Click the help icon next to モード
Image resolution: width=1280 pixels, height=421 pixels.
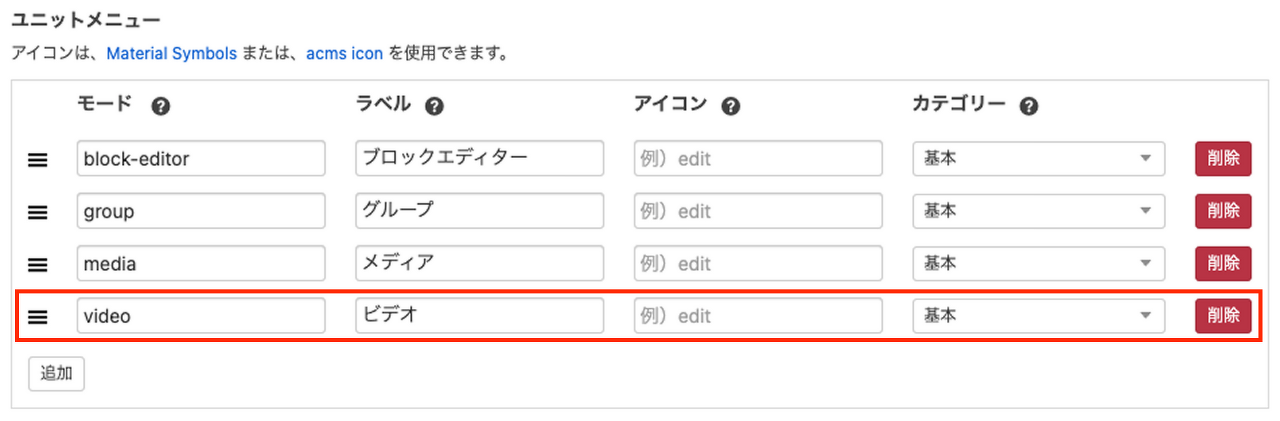(159, 106)
